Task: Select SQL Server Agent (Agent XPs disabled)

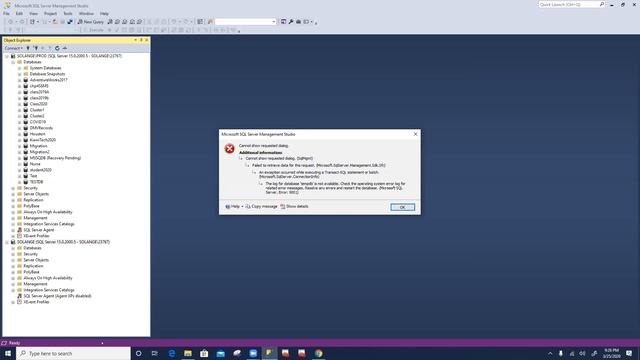Action: (57, 296)
